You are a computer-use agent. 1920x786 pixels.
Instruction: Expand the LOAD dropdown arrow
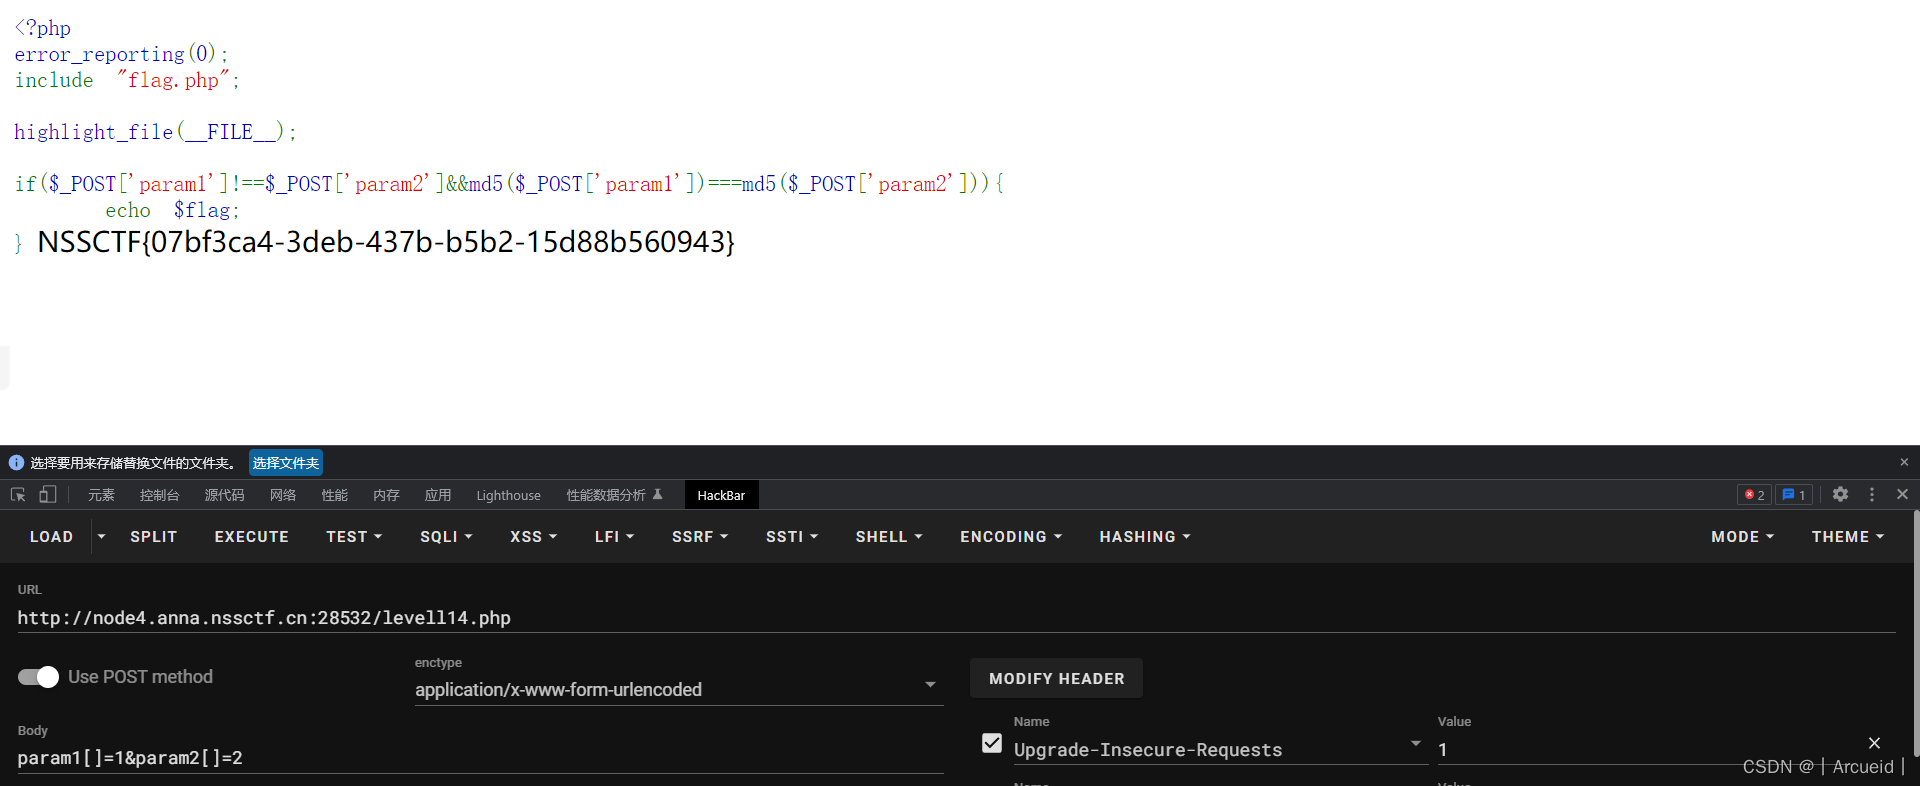click(101, 537)
